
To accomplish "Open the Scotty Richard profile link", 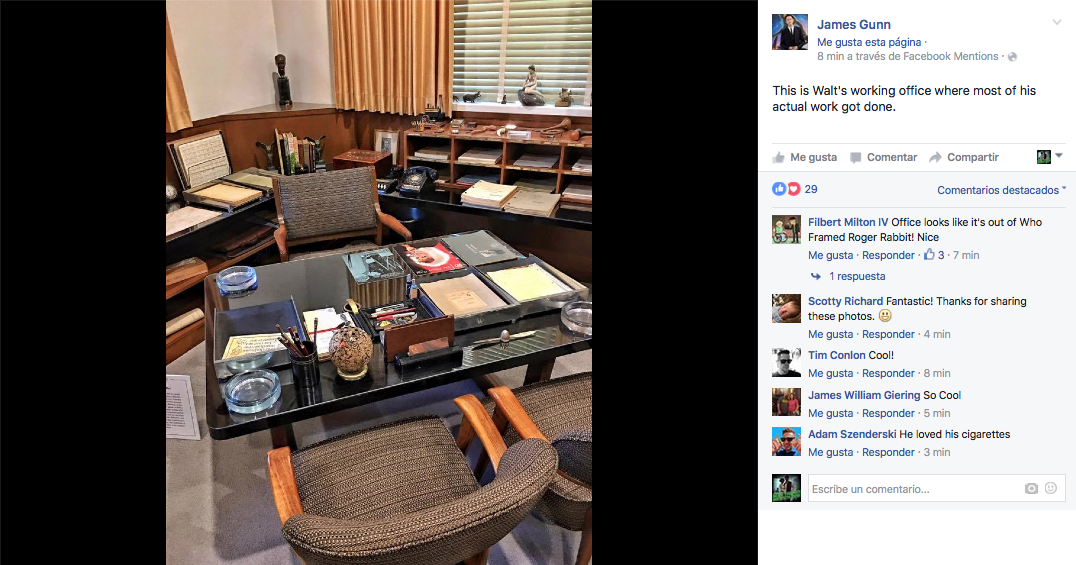I will coord(845,301).
